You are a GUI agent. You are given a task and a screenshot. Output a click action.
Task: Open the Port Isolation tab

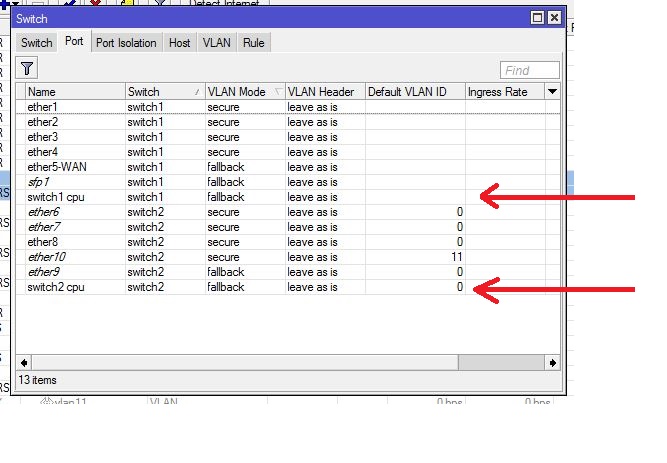tap(126, 43)
